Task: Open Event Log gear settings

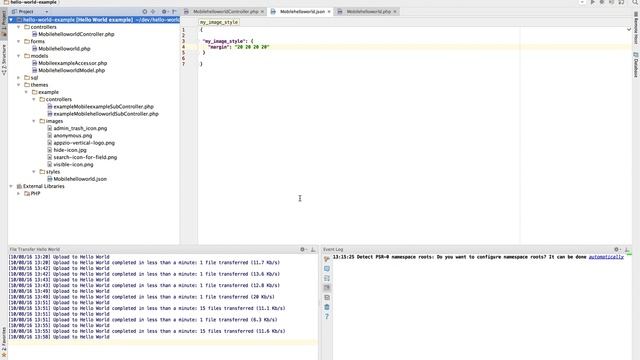Action: tap(617, 249)
